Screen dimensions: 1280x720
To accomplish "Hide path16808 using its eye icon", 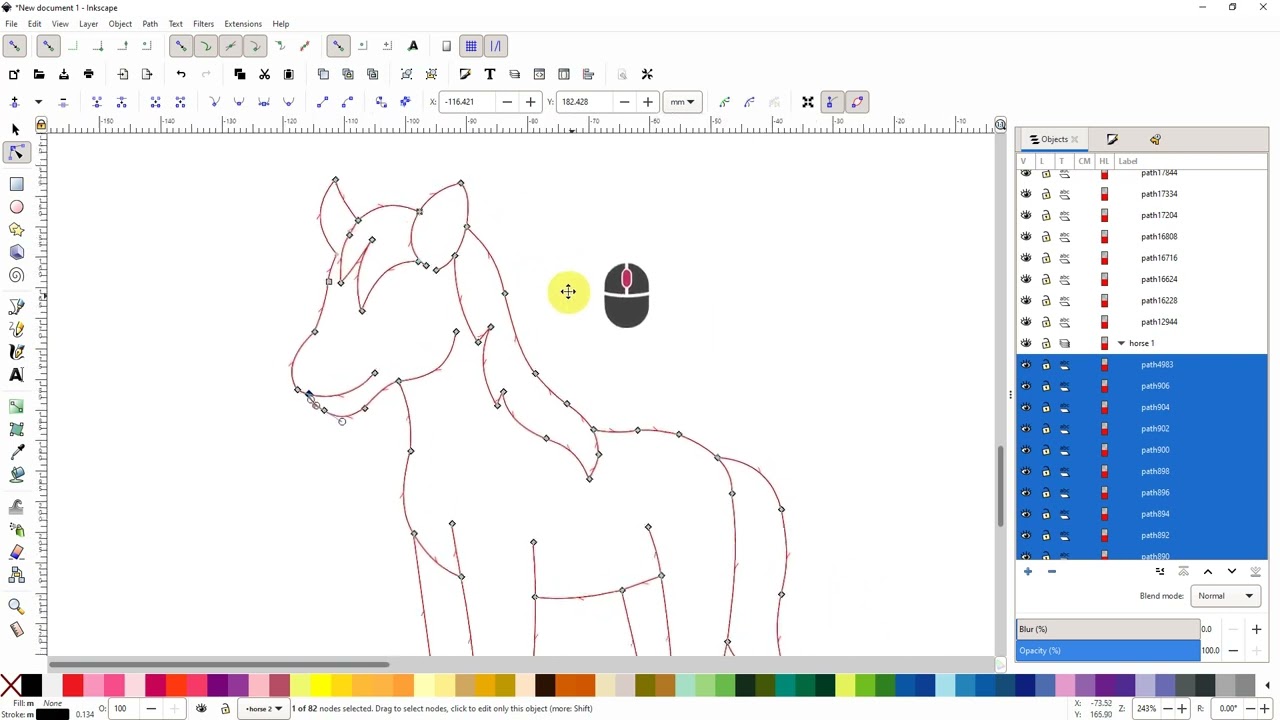I will coord(1025,237).
